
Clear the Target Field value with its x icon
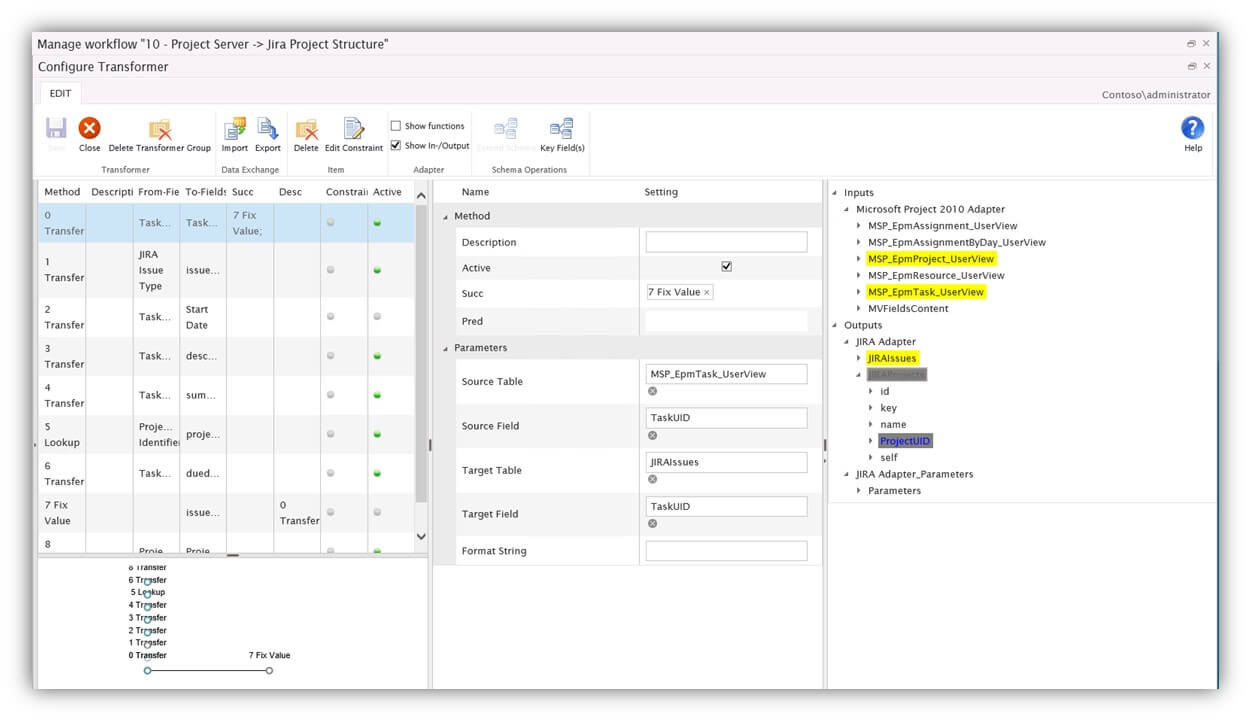point(653,523)
